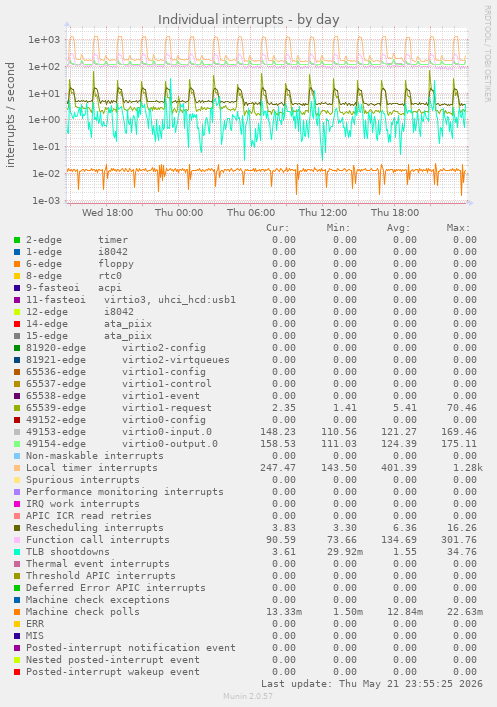The height and width of the screenshot is (707, 497).
Task: Click the Individual interrupts - by day title
Action: pos(248,20)
